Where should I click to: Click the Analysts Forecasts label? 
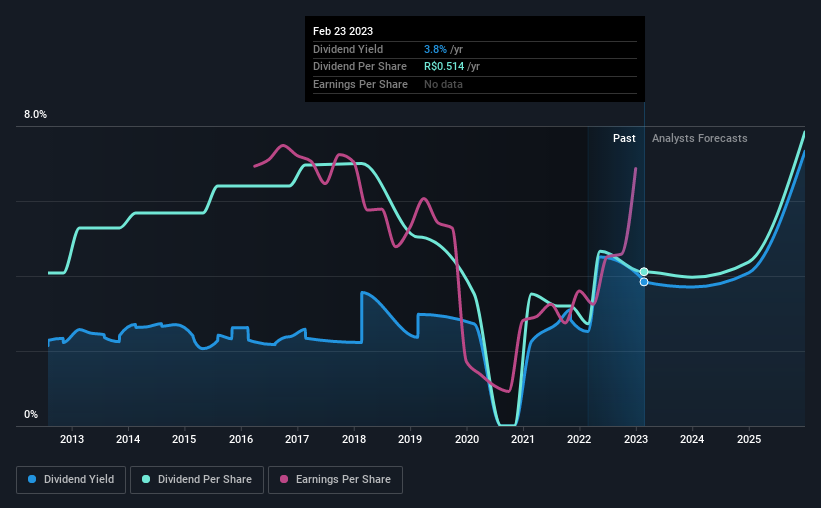point(699,139)
